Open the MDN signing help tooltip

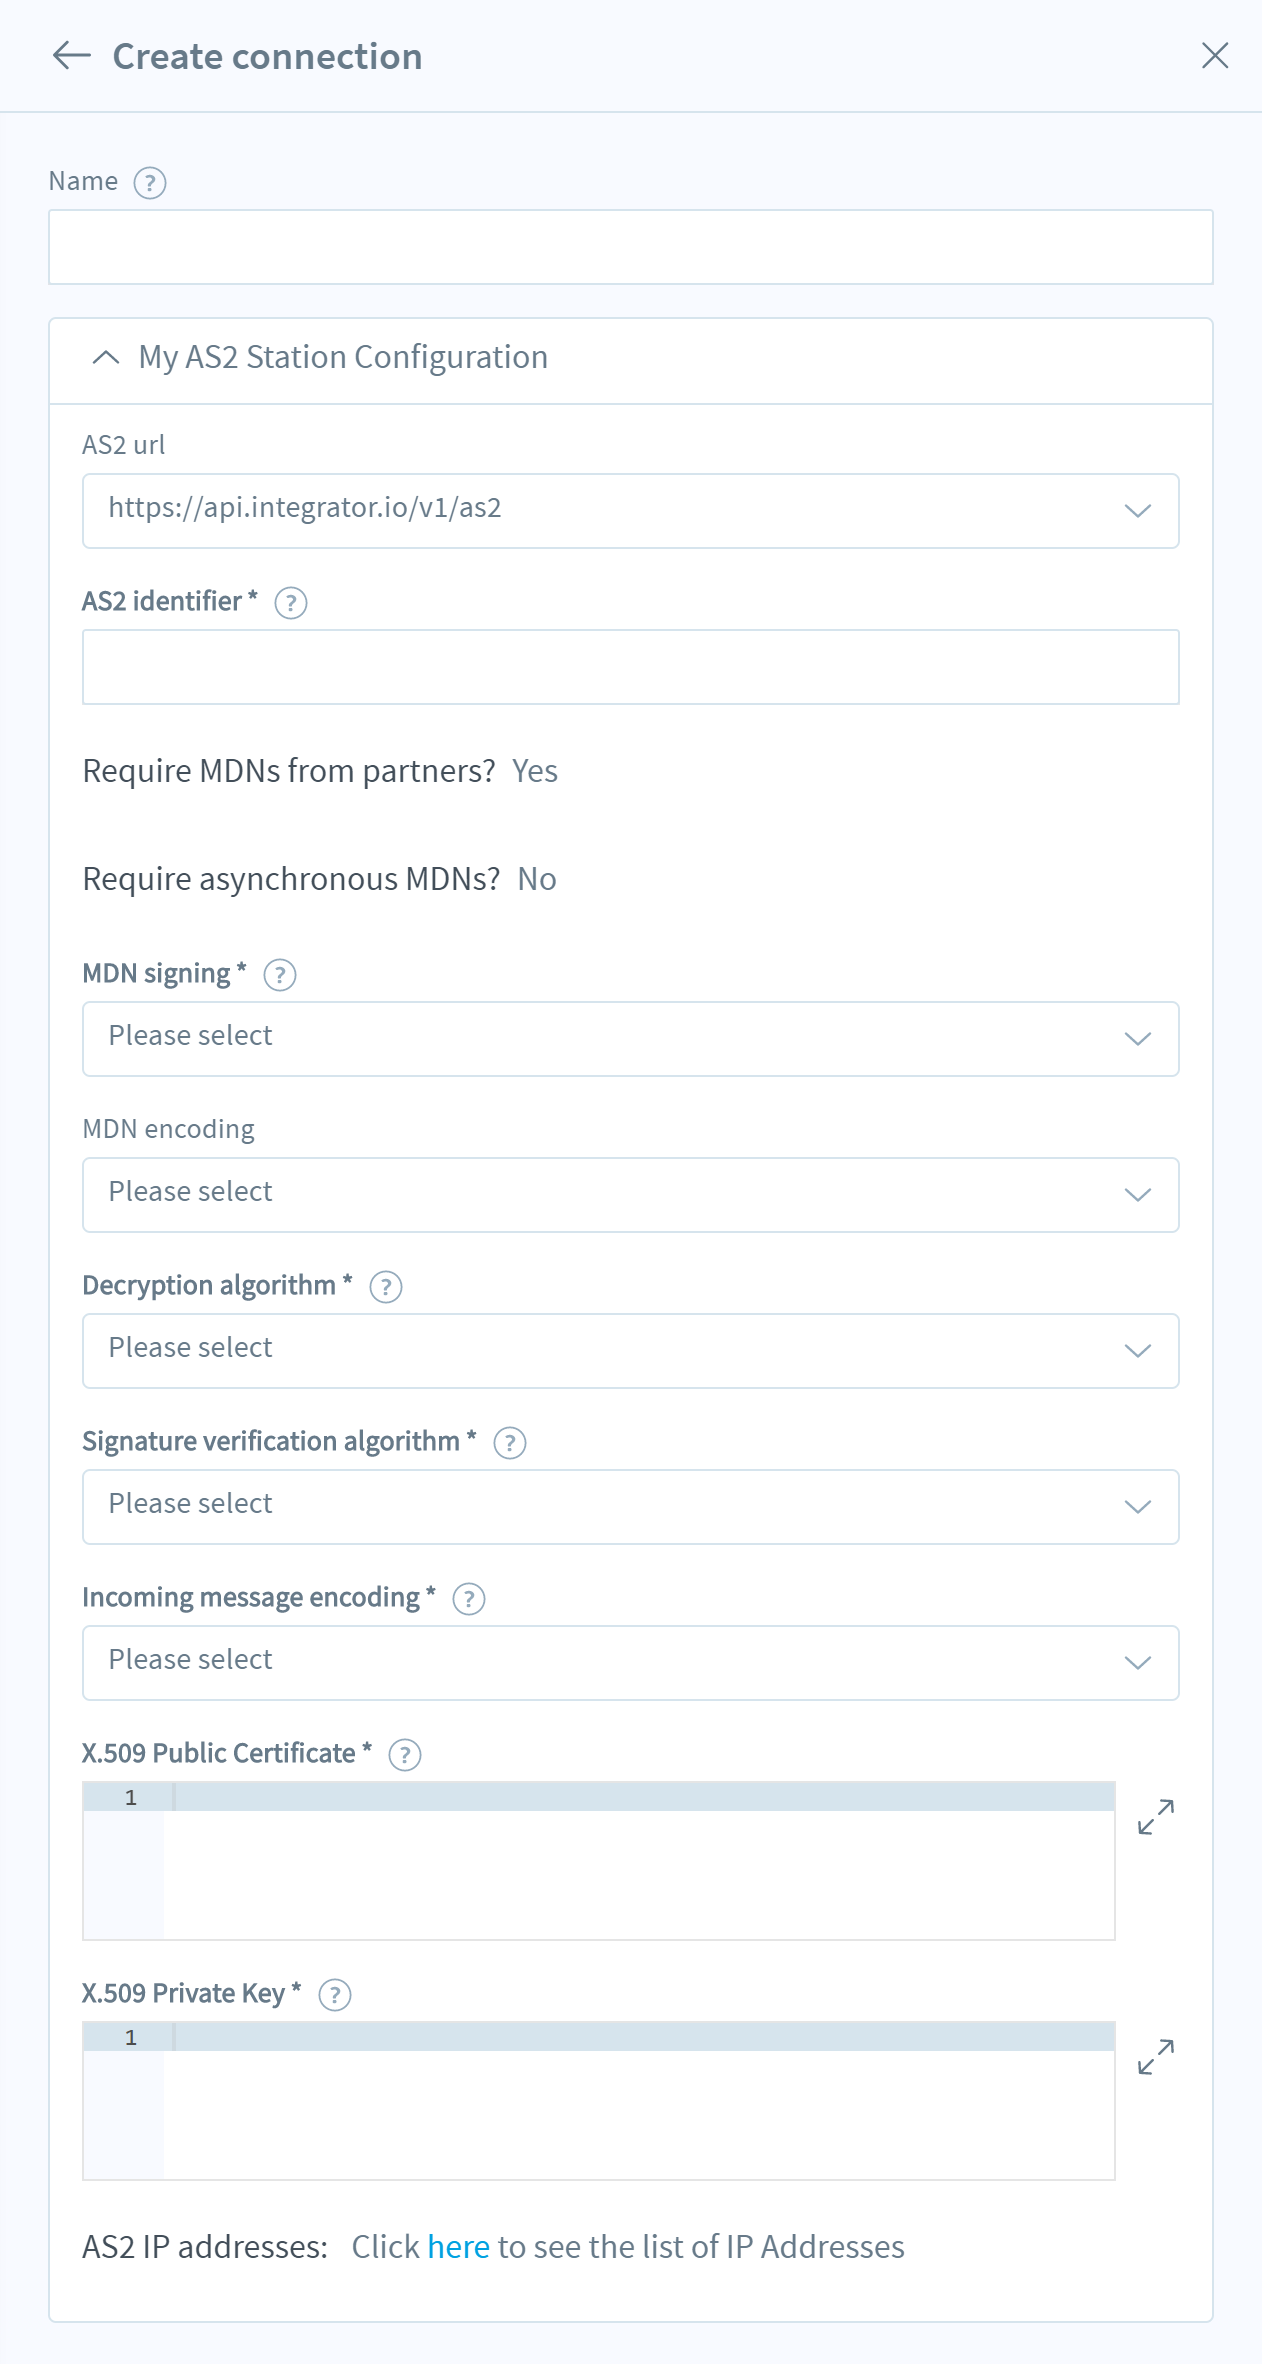click(280, 974)
